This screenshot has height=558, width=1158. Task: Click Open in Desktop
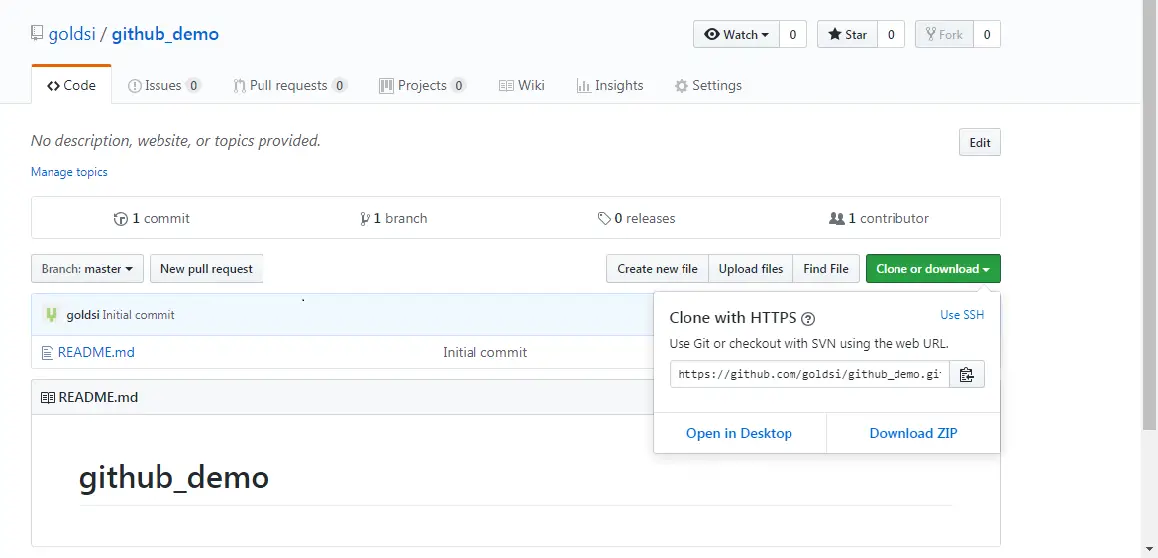pos(739,433)
